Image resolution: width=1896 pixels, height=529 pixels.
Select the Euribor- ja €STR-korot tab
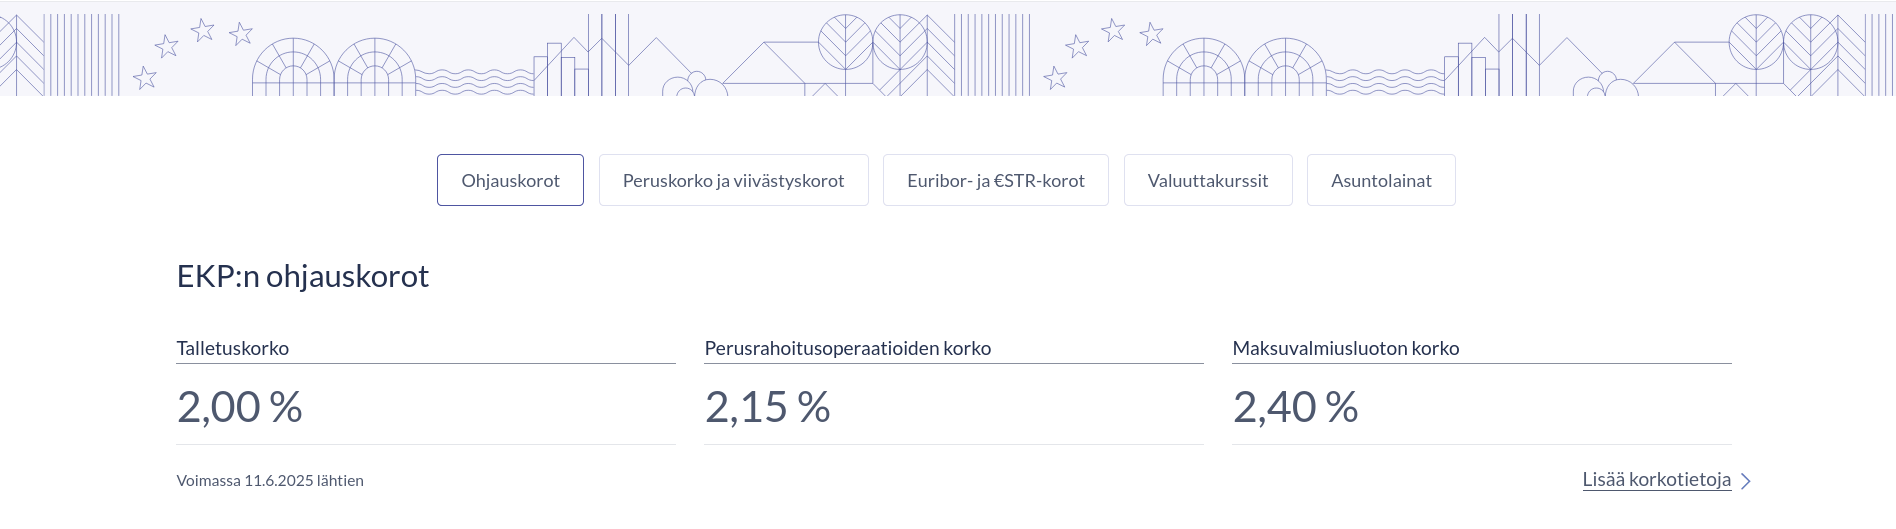(x=995, y=180)
